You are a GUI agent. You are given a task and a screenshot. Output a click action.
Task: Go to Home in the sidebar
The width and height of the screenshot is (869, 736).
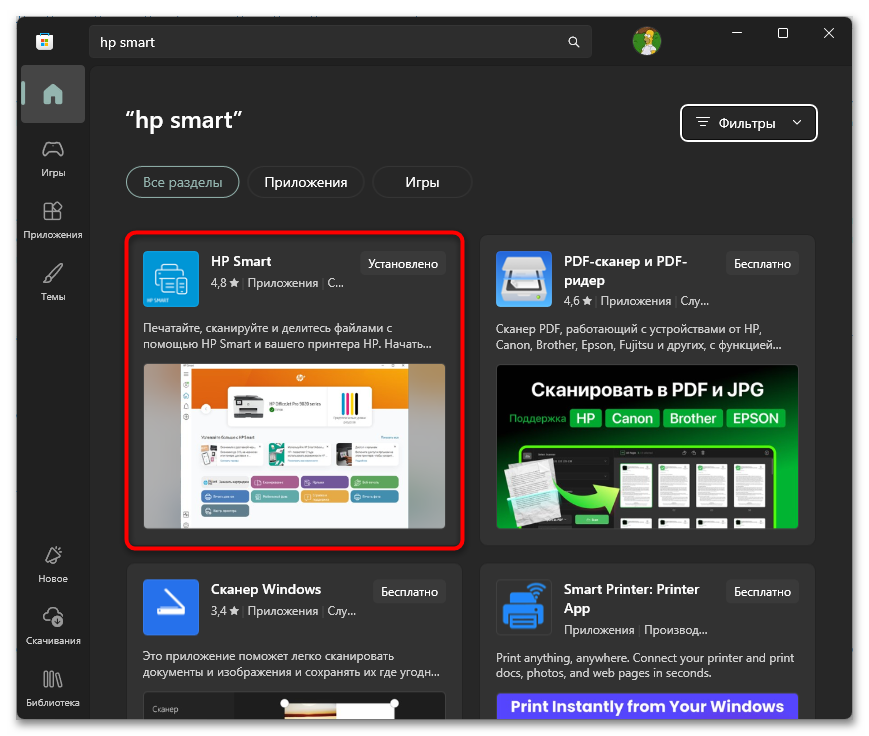[53, 94]
